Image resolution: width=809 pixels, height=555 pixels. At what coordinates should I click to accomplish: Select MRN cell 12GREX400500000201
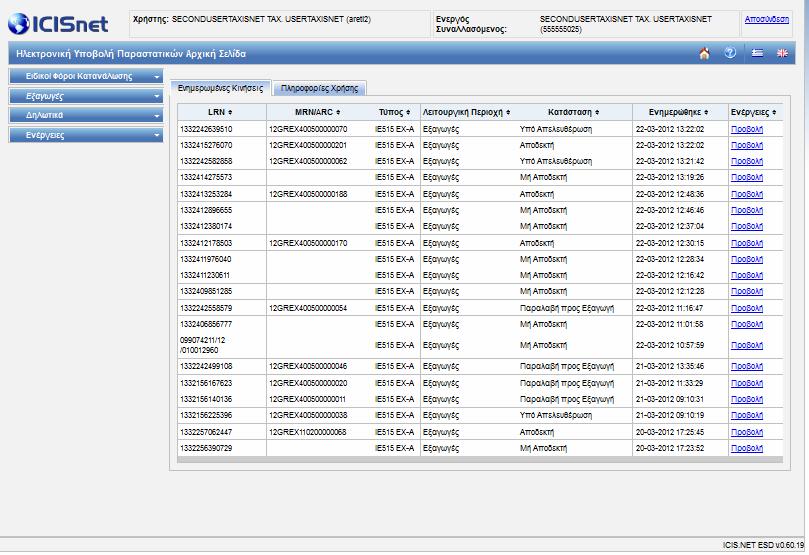click(308, 145)
